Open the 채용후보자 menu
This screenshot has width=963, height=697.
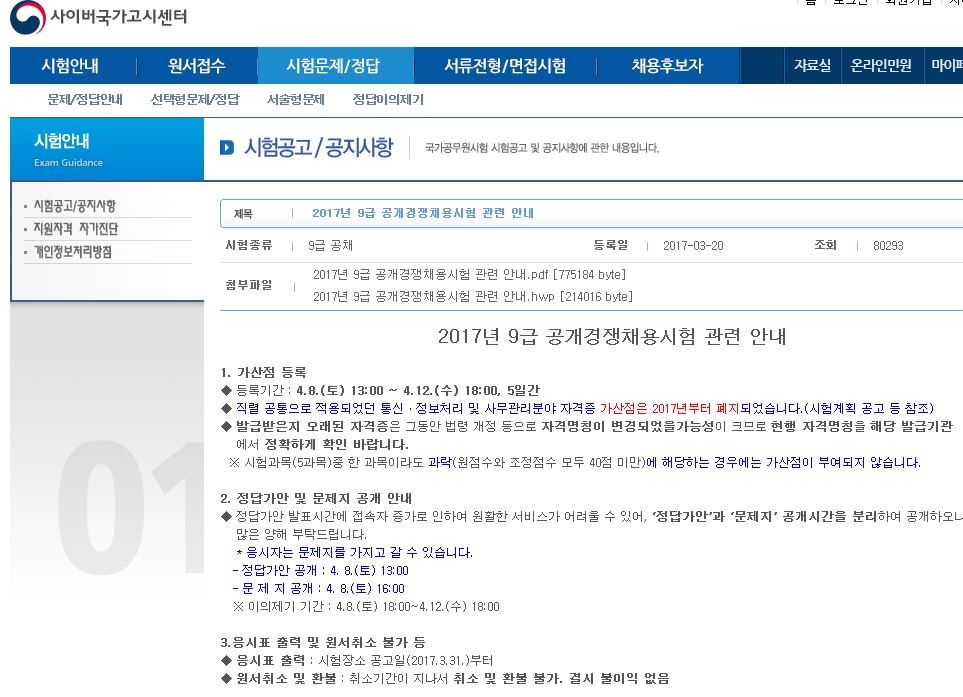[x=668, y=65]
